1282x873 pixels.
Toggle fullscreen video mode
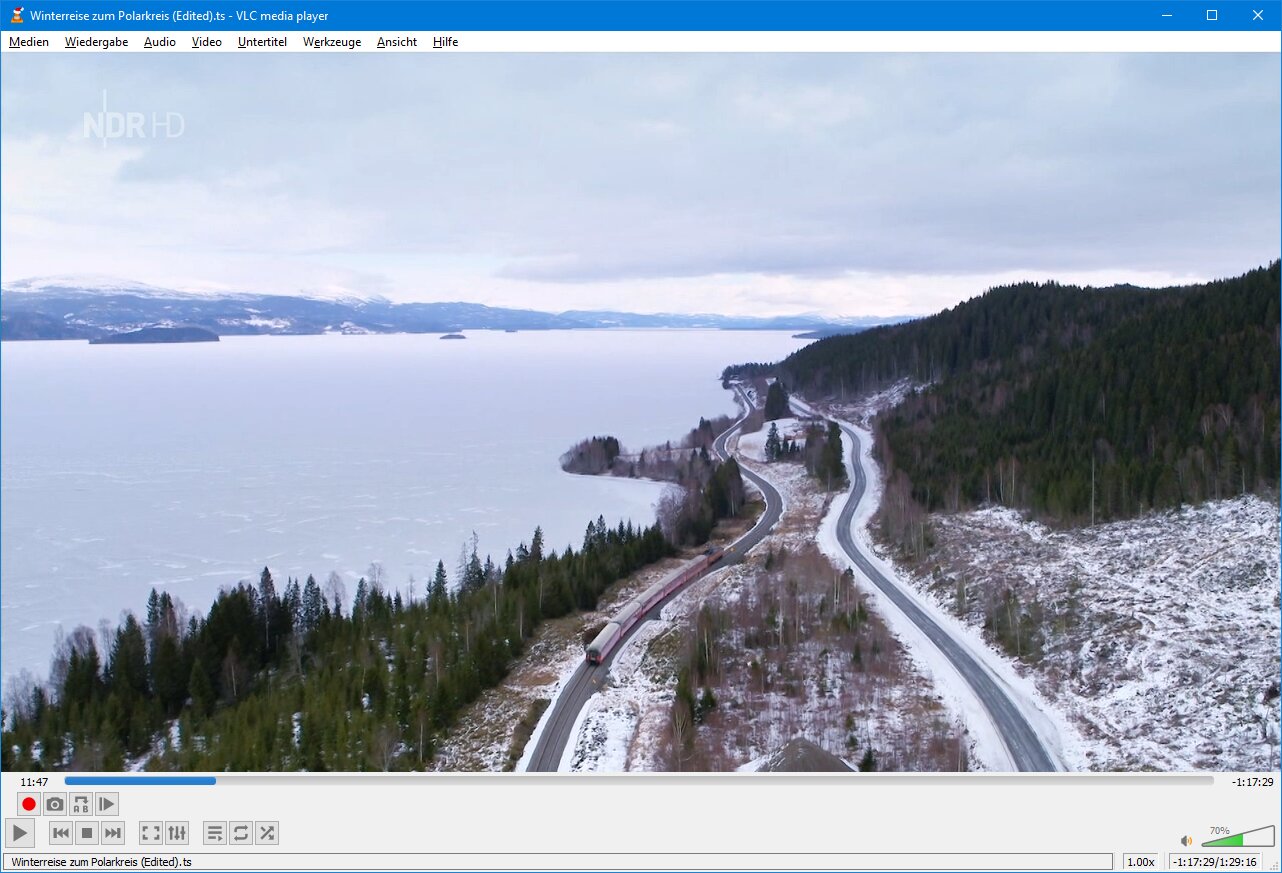150,833
